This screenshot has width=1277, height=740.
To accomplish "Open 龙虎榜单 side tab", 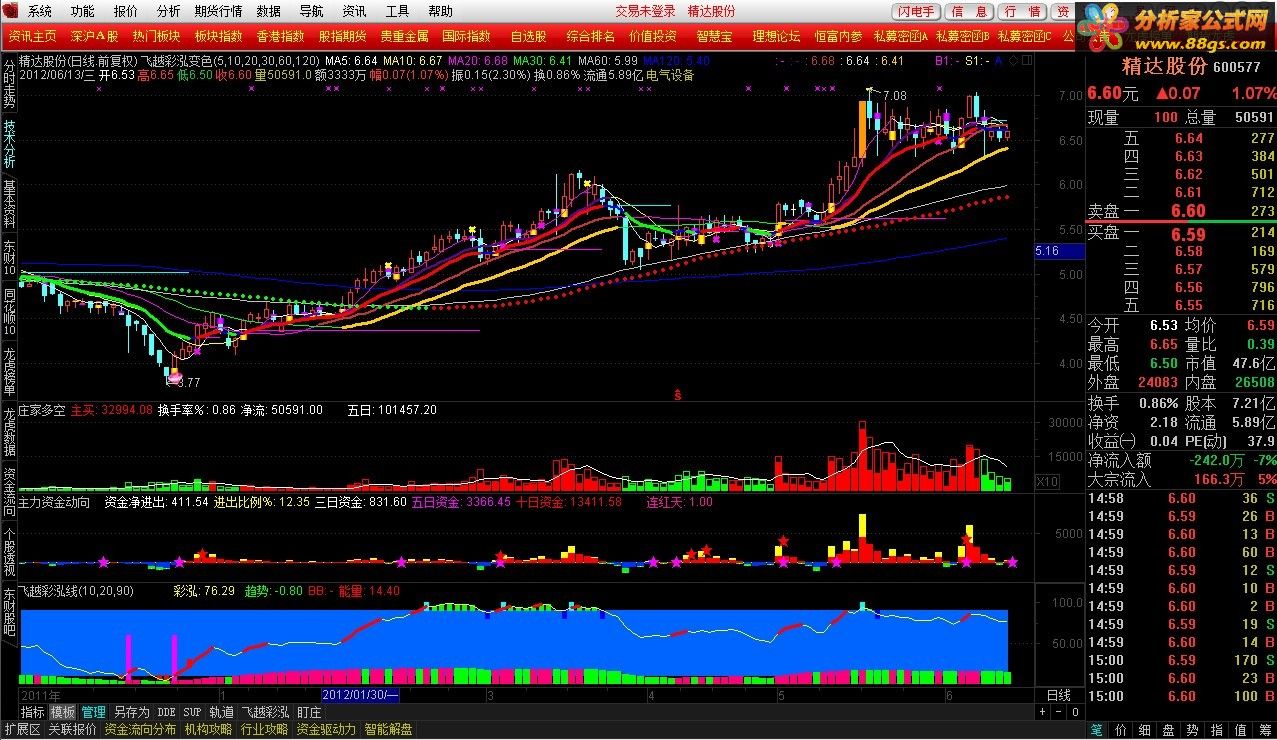I will tap(9, 372).
